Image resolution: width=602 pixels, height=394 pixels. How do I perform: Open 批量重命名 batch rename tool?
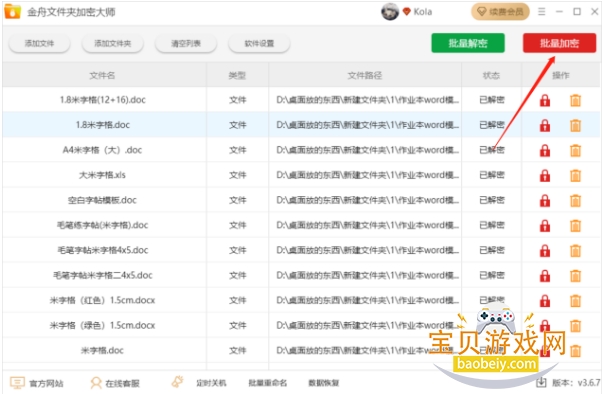pos(268,383)
